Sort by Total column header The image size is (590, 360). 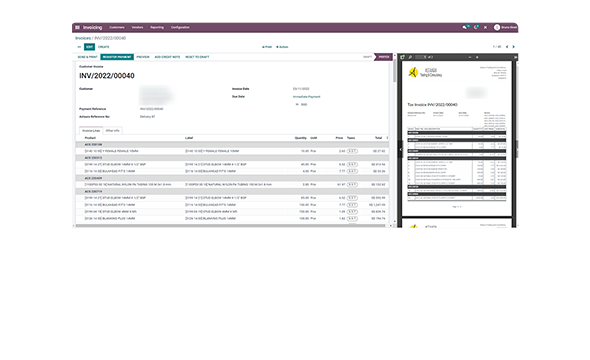tap(379, 138)
